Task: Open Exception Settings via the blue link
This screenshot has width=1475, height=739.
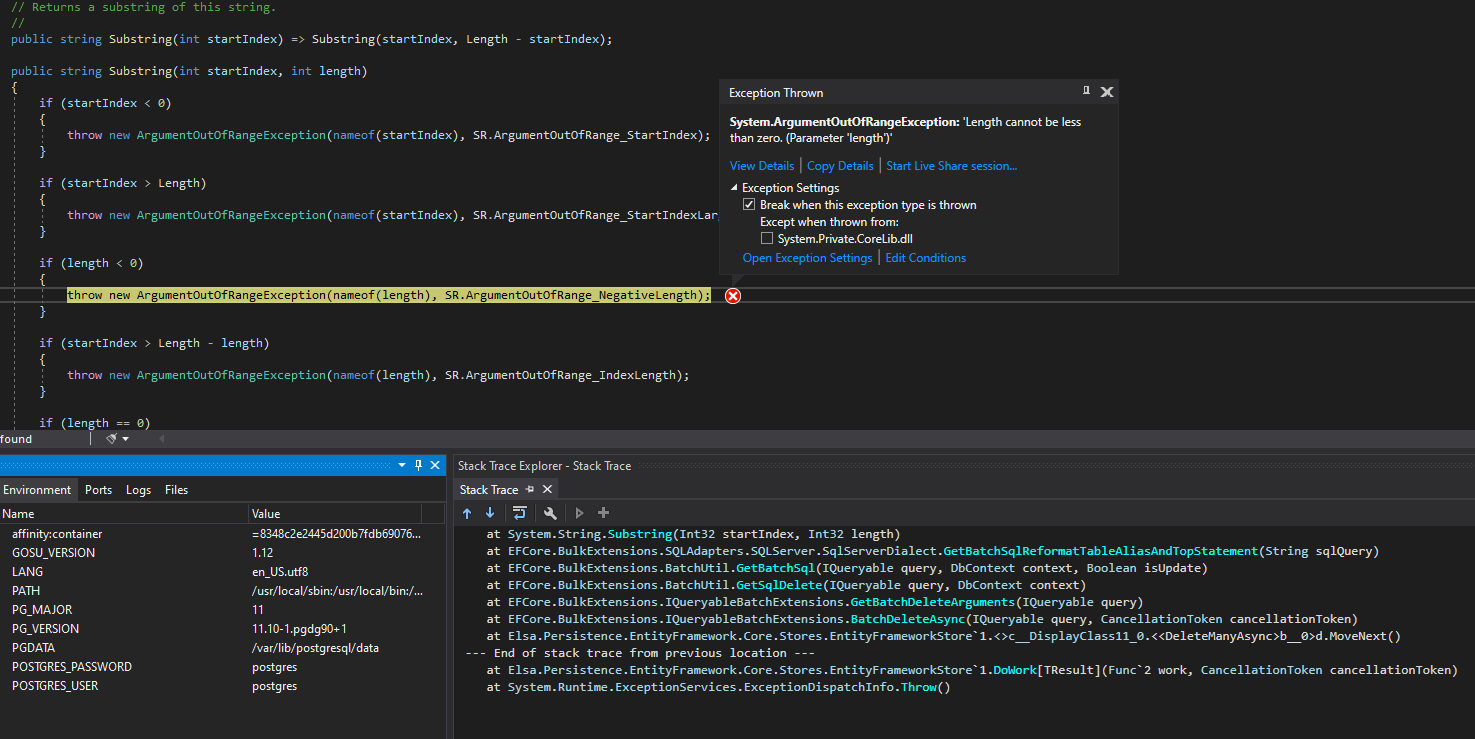Action: 807,257
